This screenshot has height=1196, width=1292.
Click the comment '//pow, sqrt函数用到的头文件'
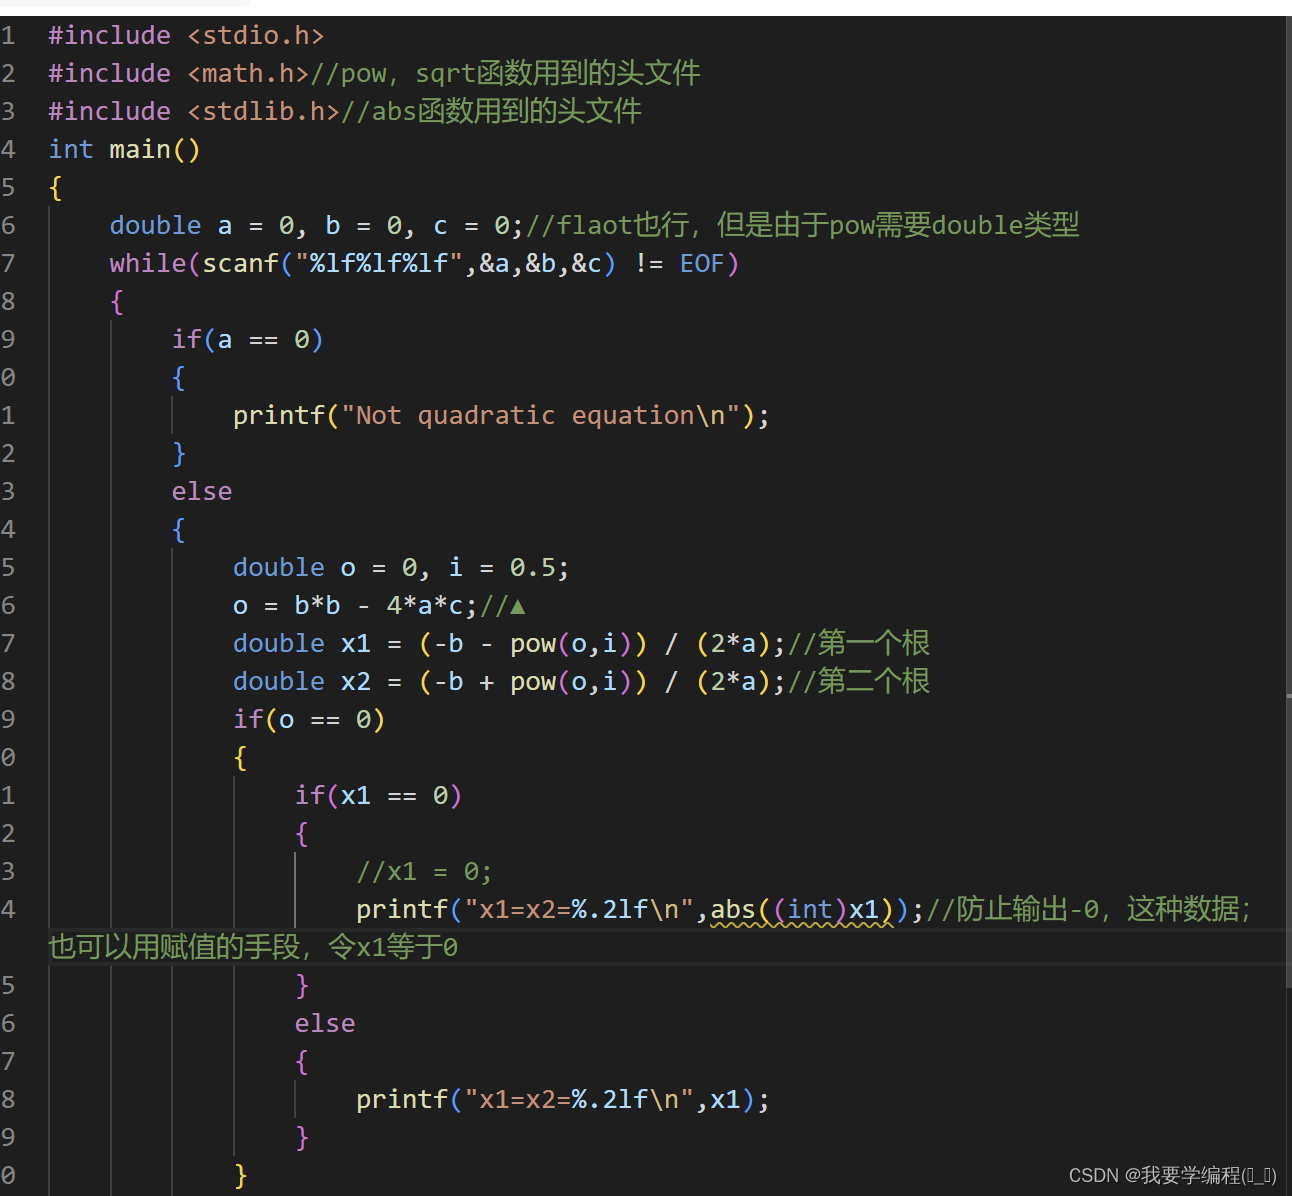505,74
